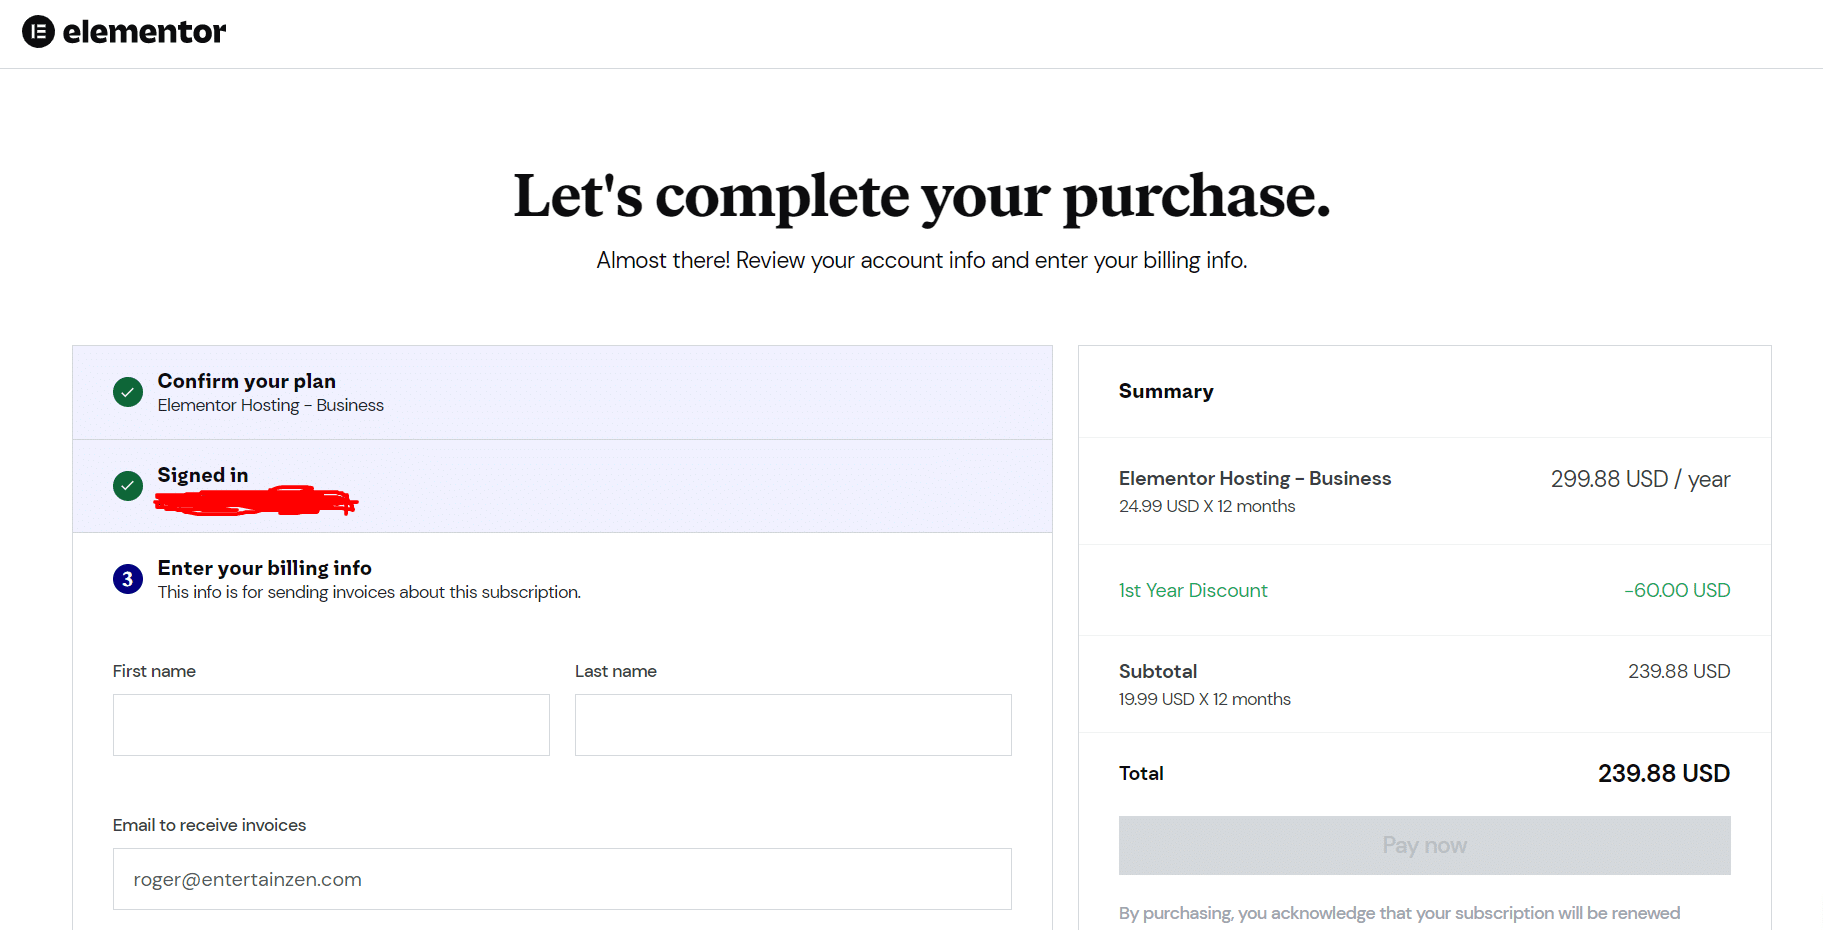The image size is (1823, 930).
Task: Click the bold total 239.88 USD amount
Action: click(1664, 773)
